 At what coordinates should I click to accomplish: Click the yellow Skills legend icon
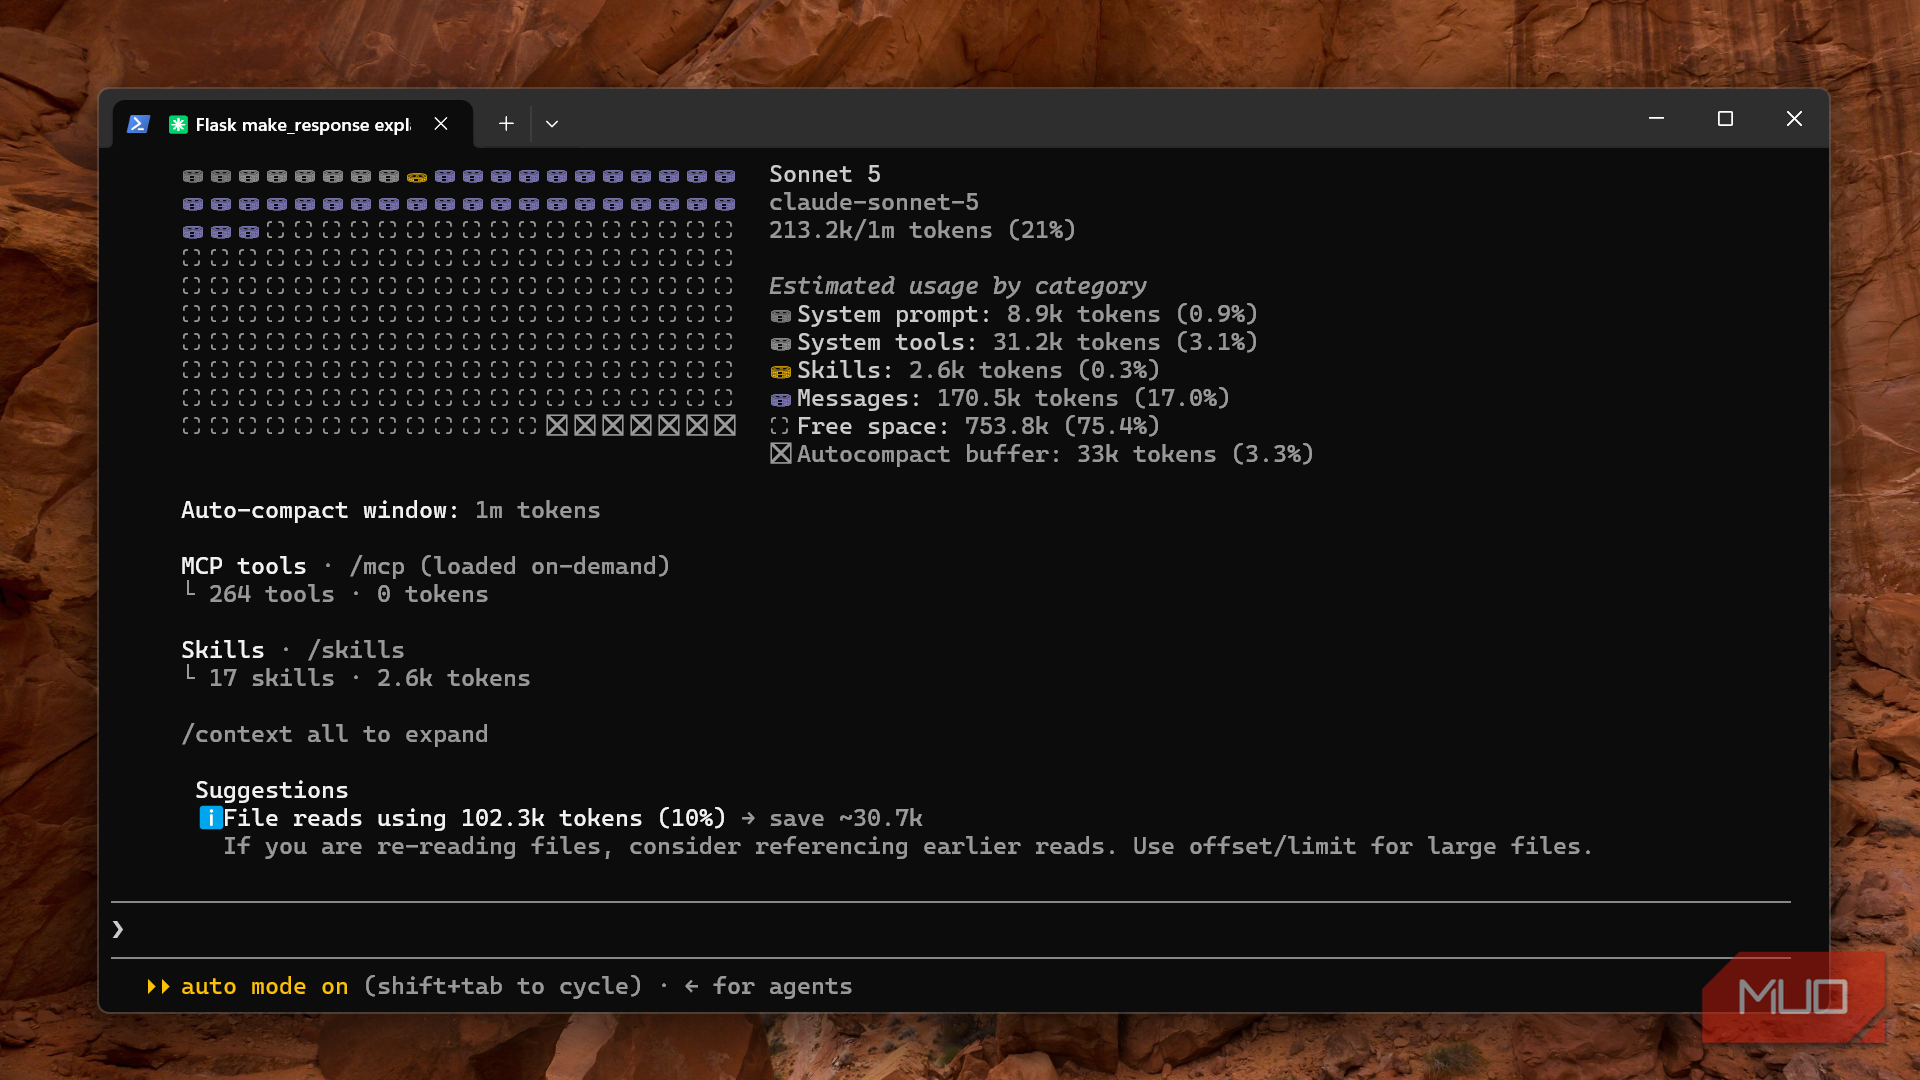pyautogui.click(x=781, y=372)
